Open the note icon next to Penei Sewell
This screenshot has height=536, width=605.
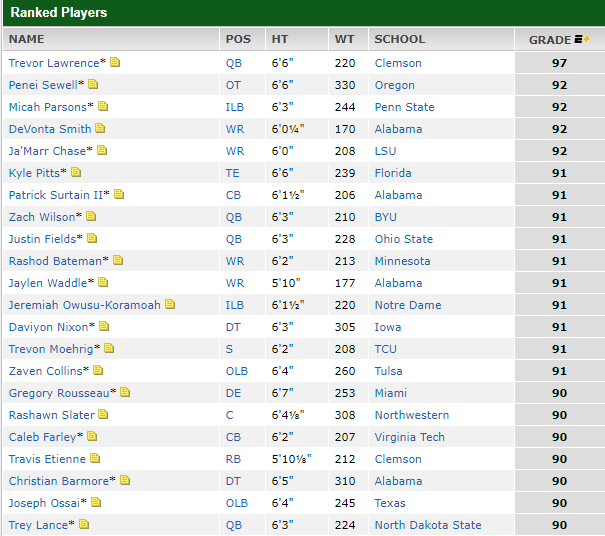click(x=93, y=85)
